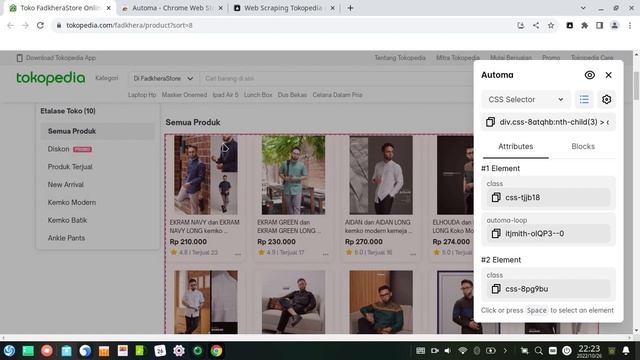Copy the div.css-8atqhb selector string
The image size is (640, 360).
(x=490, y=122)
